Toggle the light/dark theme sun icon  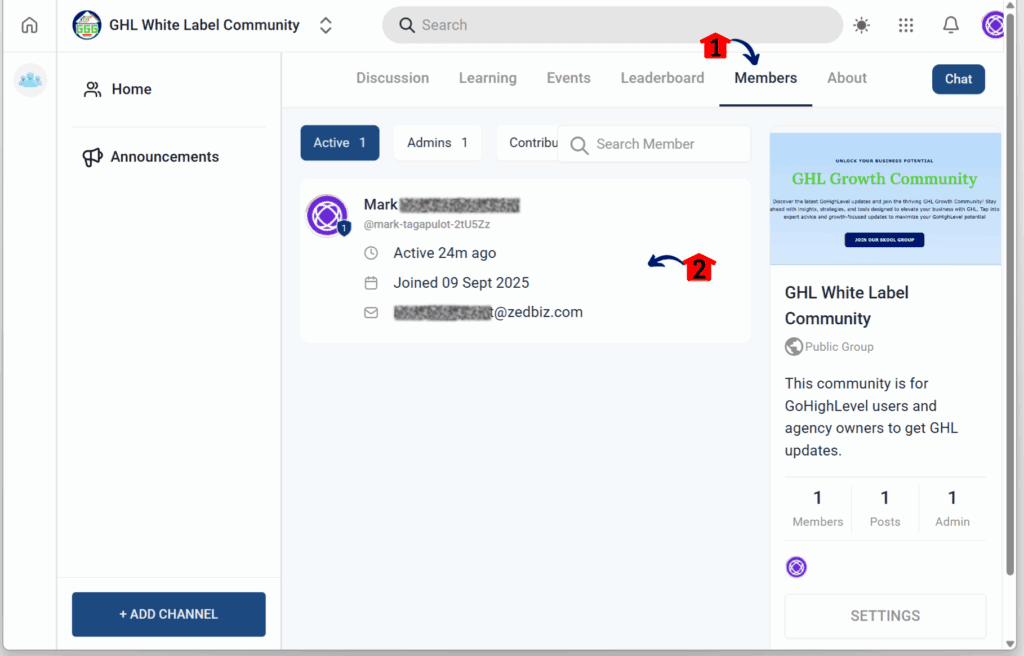[x=861, y=25]
